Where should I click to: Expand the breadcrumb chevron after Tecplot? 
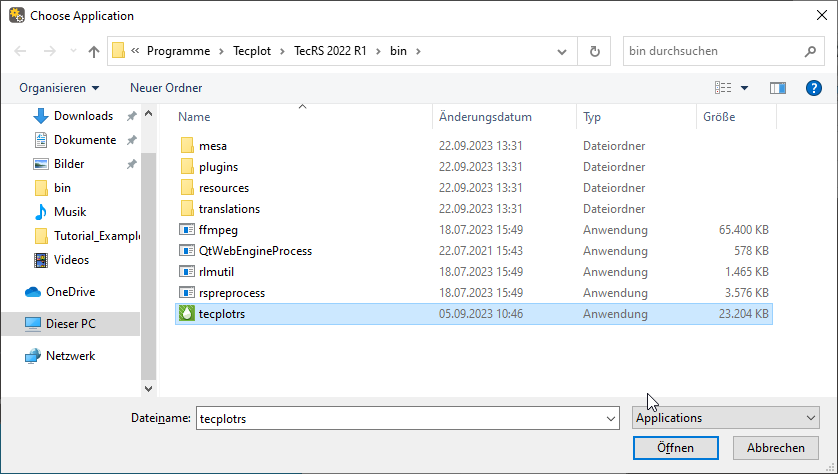[282, 51]
